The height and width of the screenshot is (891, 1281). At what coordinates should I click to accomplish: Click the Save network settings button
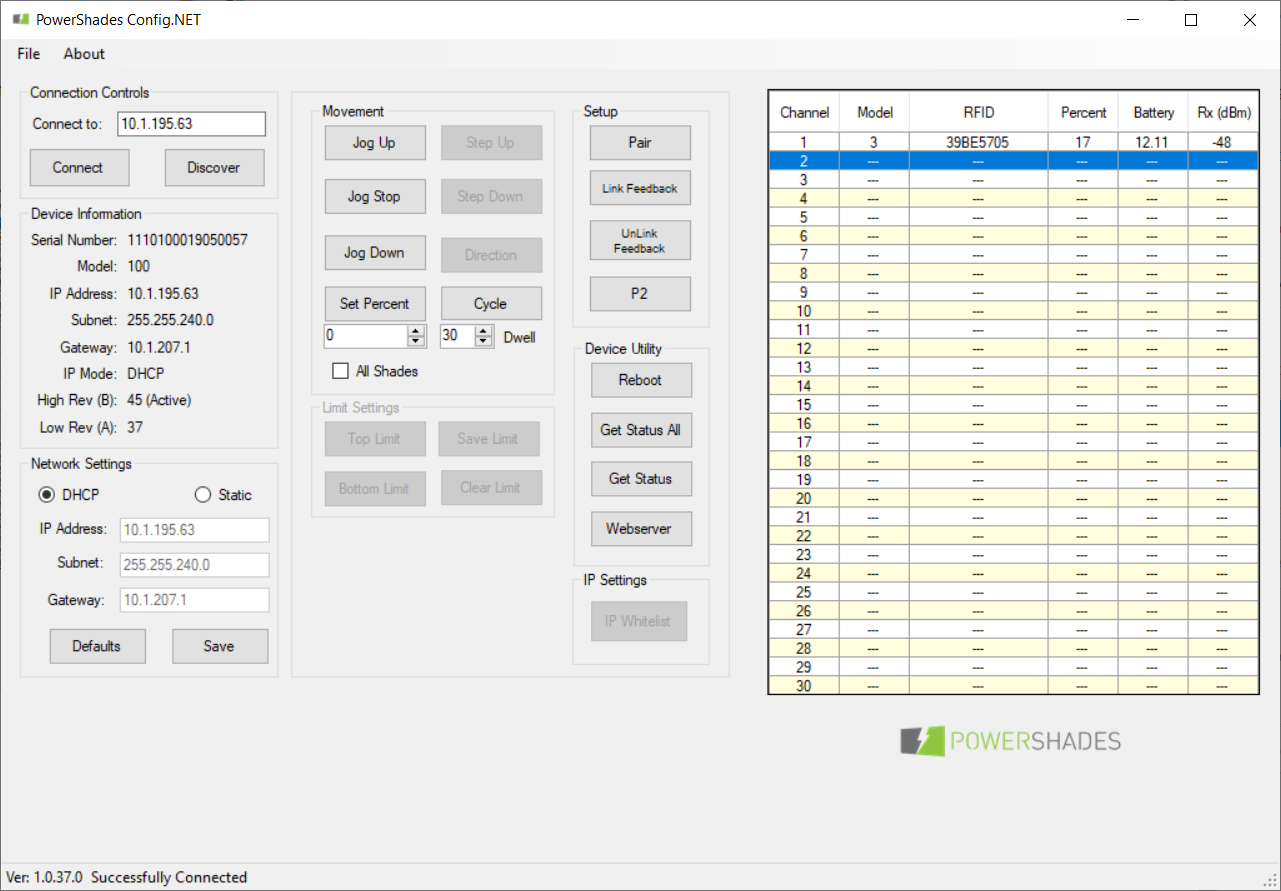click(219, 646)
